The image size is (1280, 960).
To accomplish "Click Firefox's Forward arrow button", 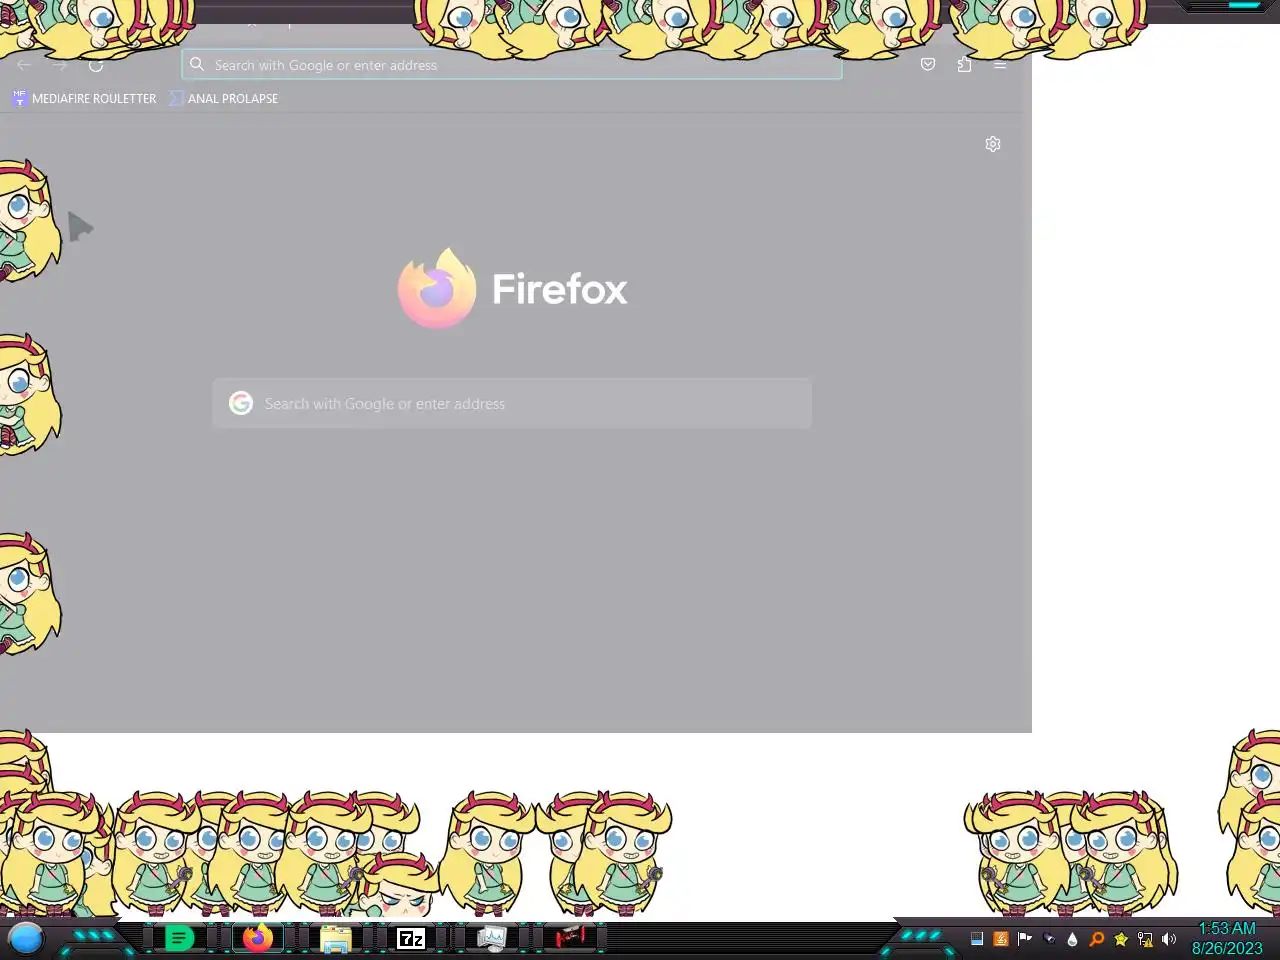I will [x=60, y=65].
